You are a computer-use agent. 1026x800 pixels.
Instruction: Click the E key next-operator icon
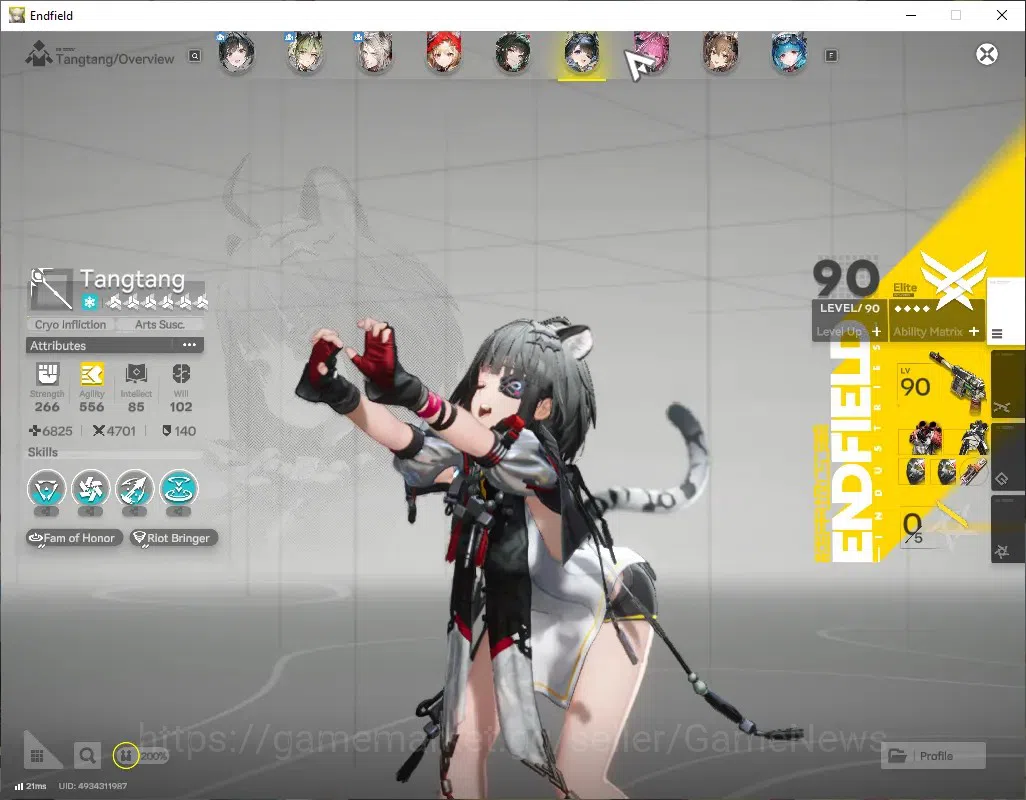pos(831,56)
